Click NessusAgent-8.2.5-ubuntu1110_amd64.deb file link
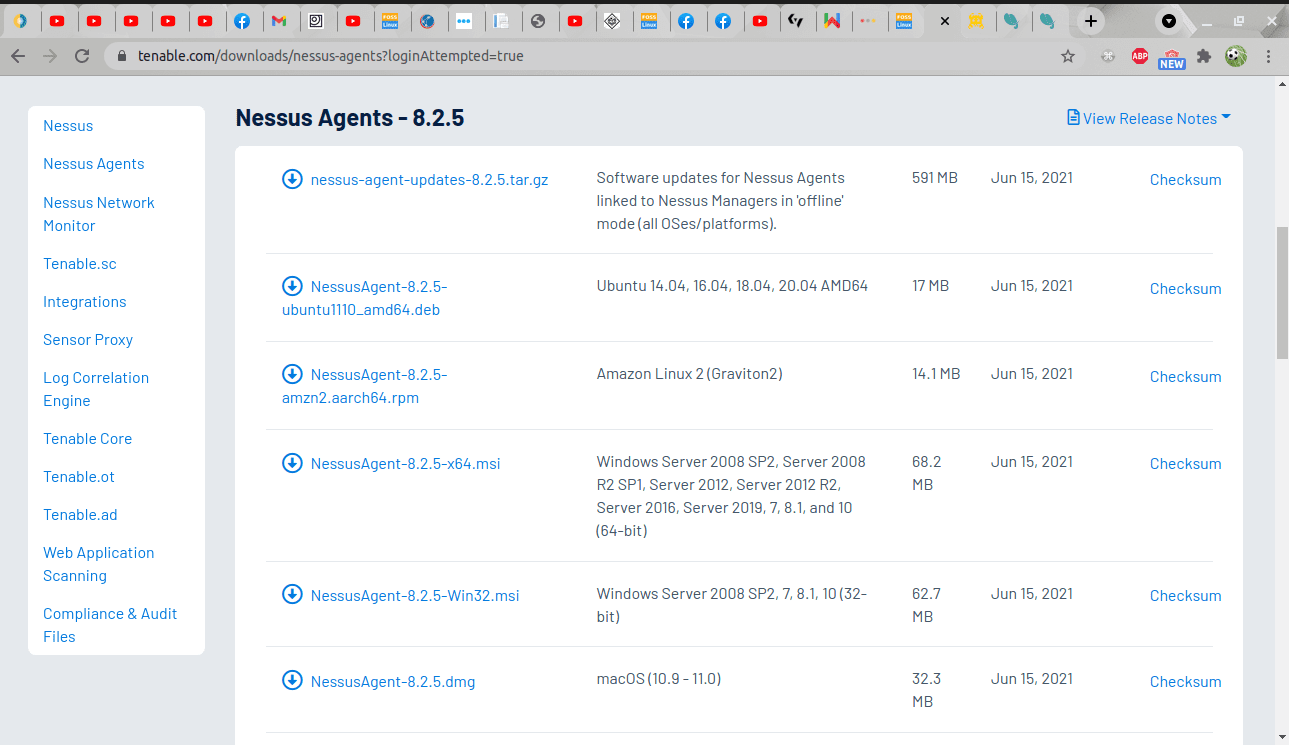 click(365, 298)
